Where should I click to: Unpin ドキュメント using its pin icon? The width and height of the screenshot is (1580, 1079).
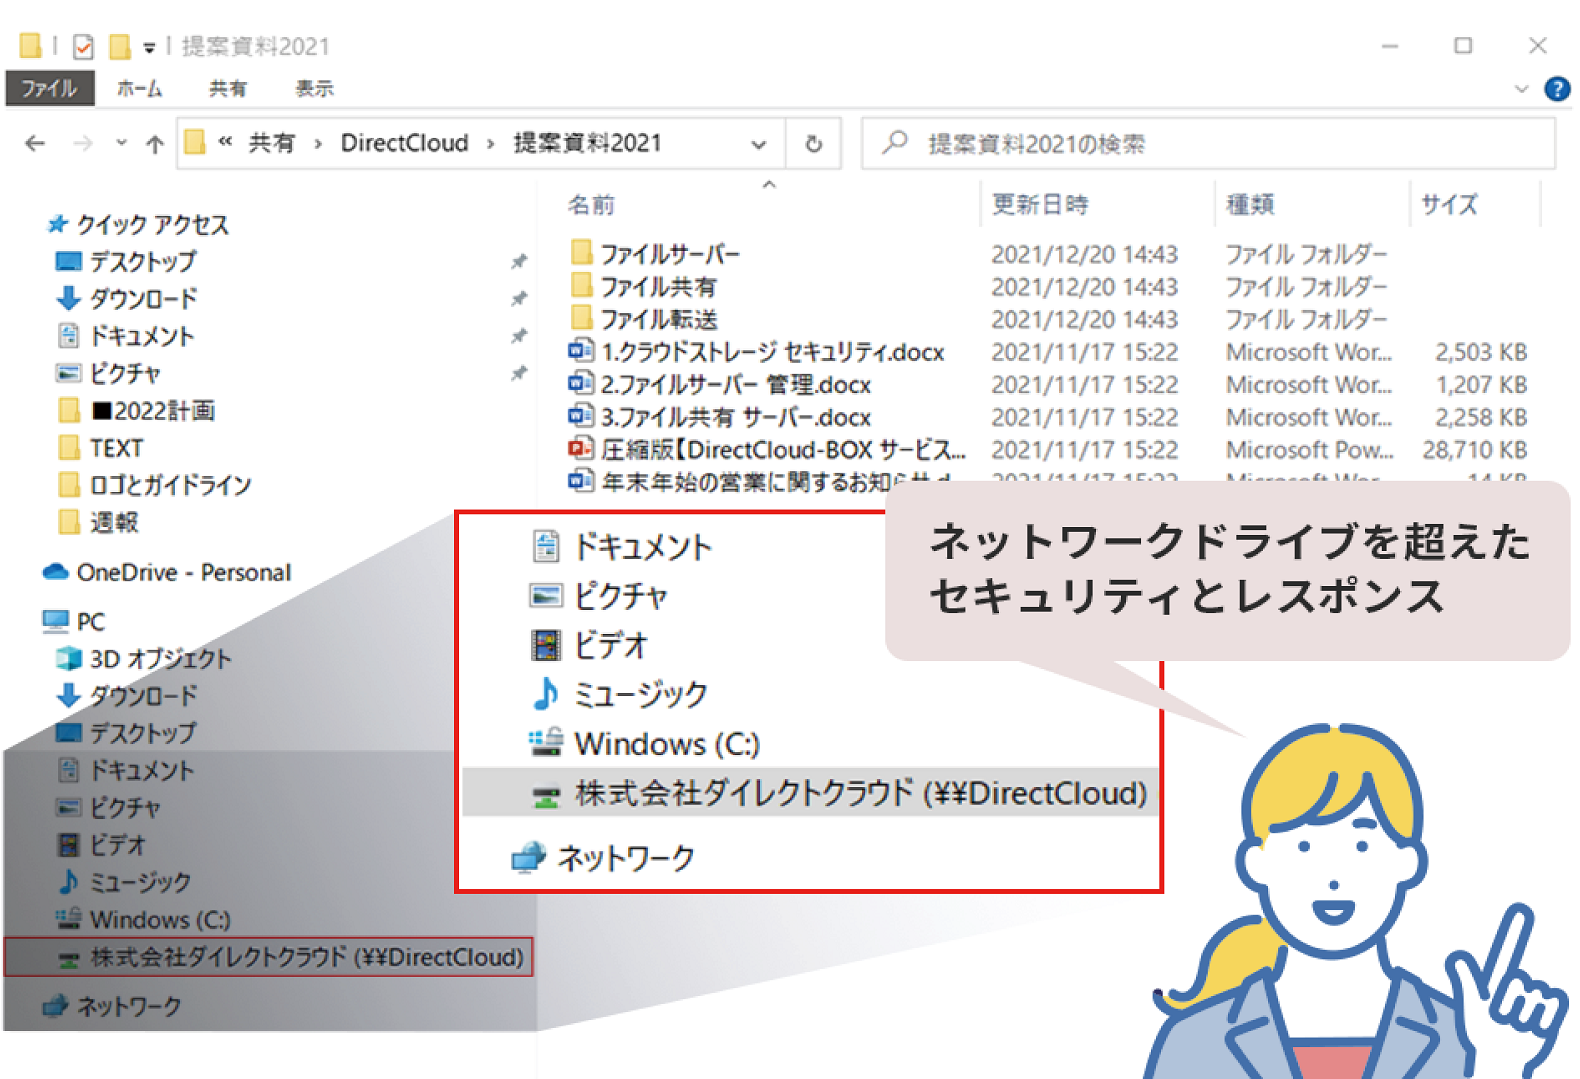click(519, 335)
